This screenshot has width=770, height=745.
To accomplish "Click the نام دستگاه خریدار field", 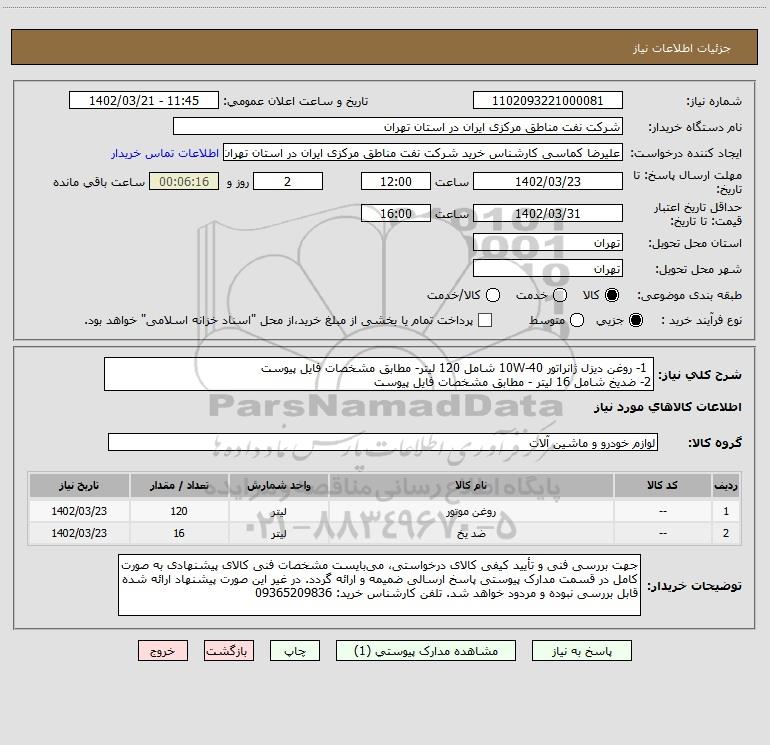I will tap(398, 127).
